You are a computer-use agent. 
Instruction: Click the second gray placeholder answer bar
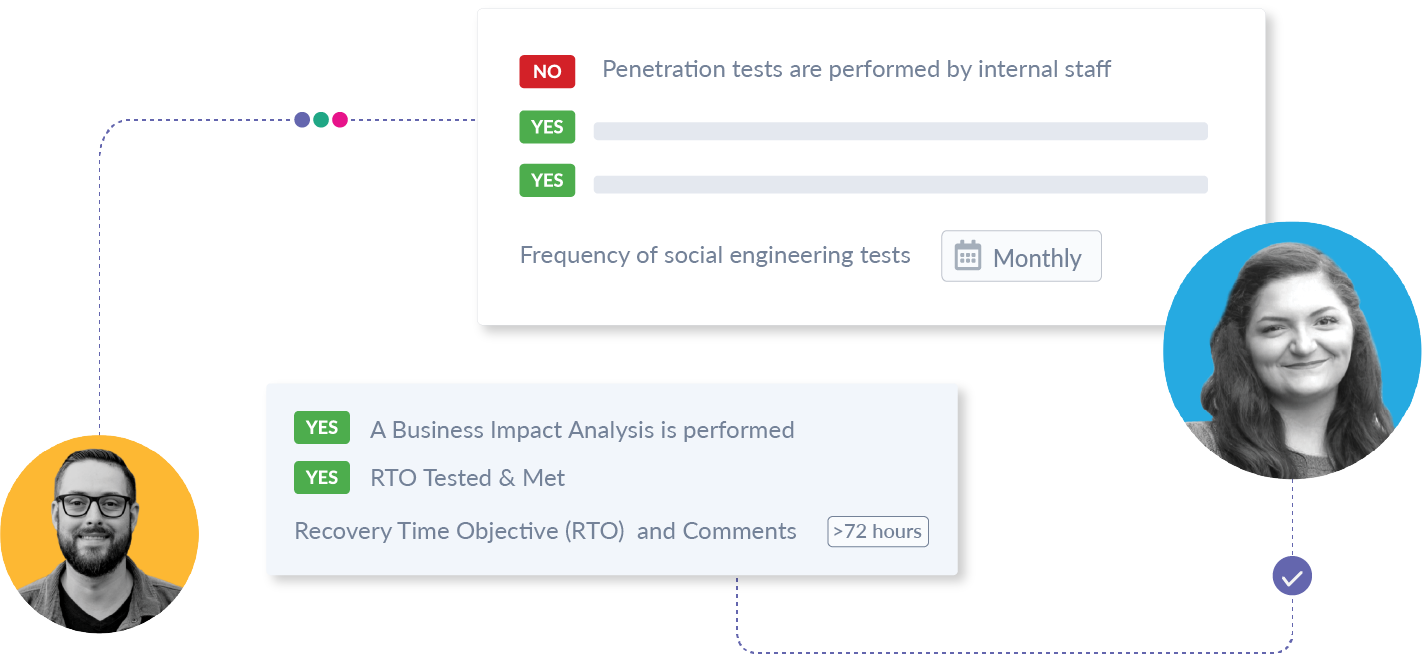[900, 184]
